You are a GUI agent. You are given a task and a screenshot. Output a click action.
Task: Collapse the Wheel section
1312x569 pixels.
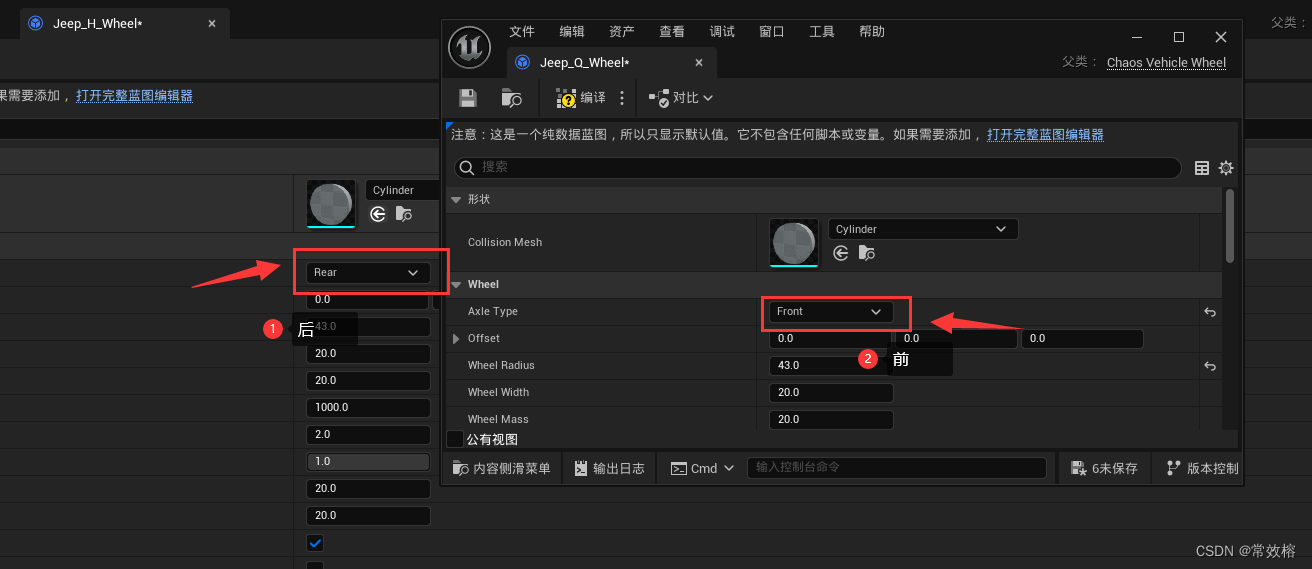click(456, 285)
